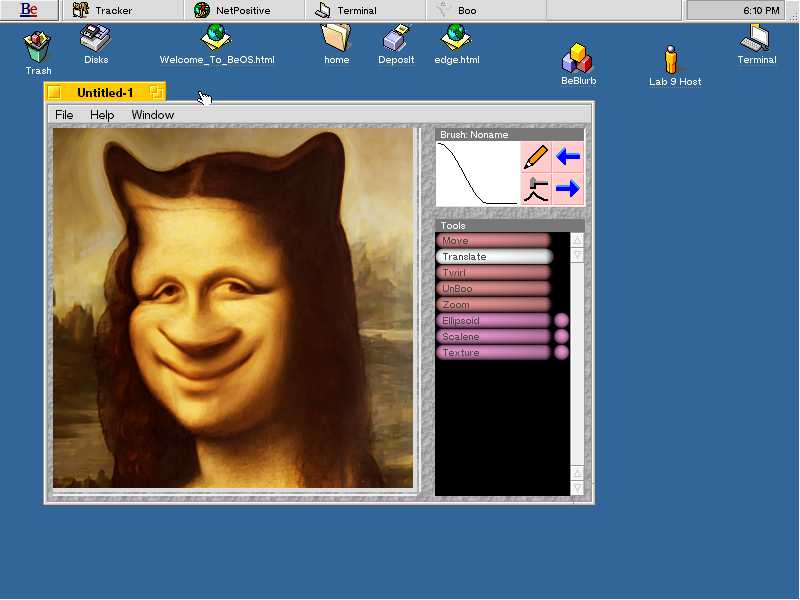This screenshot has height=600, width=800.
Task: Select the Move tool
Action: pyautogui.click(x=494, y=240)
